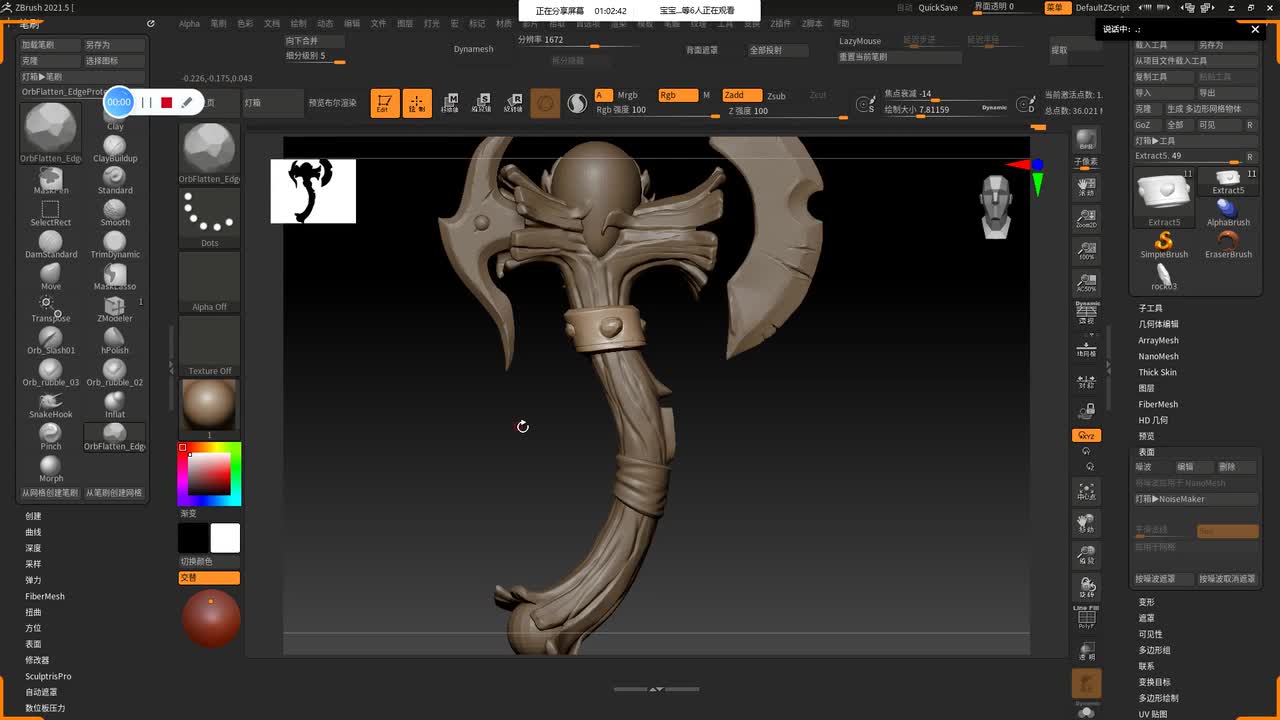The image size is (1280, 720).
Task: Toggle the Dynamic brush size setting
Action: [994, 107]
